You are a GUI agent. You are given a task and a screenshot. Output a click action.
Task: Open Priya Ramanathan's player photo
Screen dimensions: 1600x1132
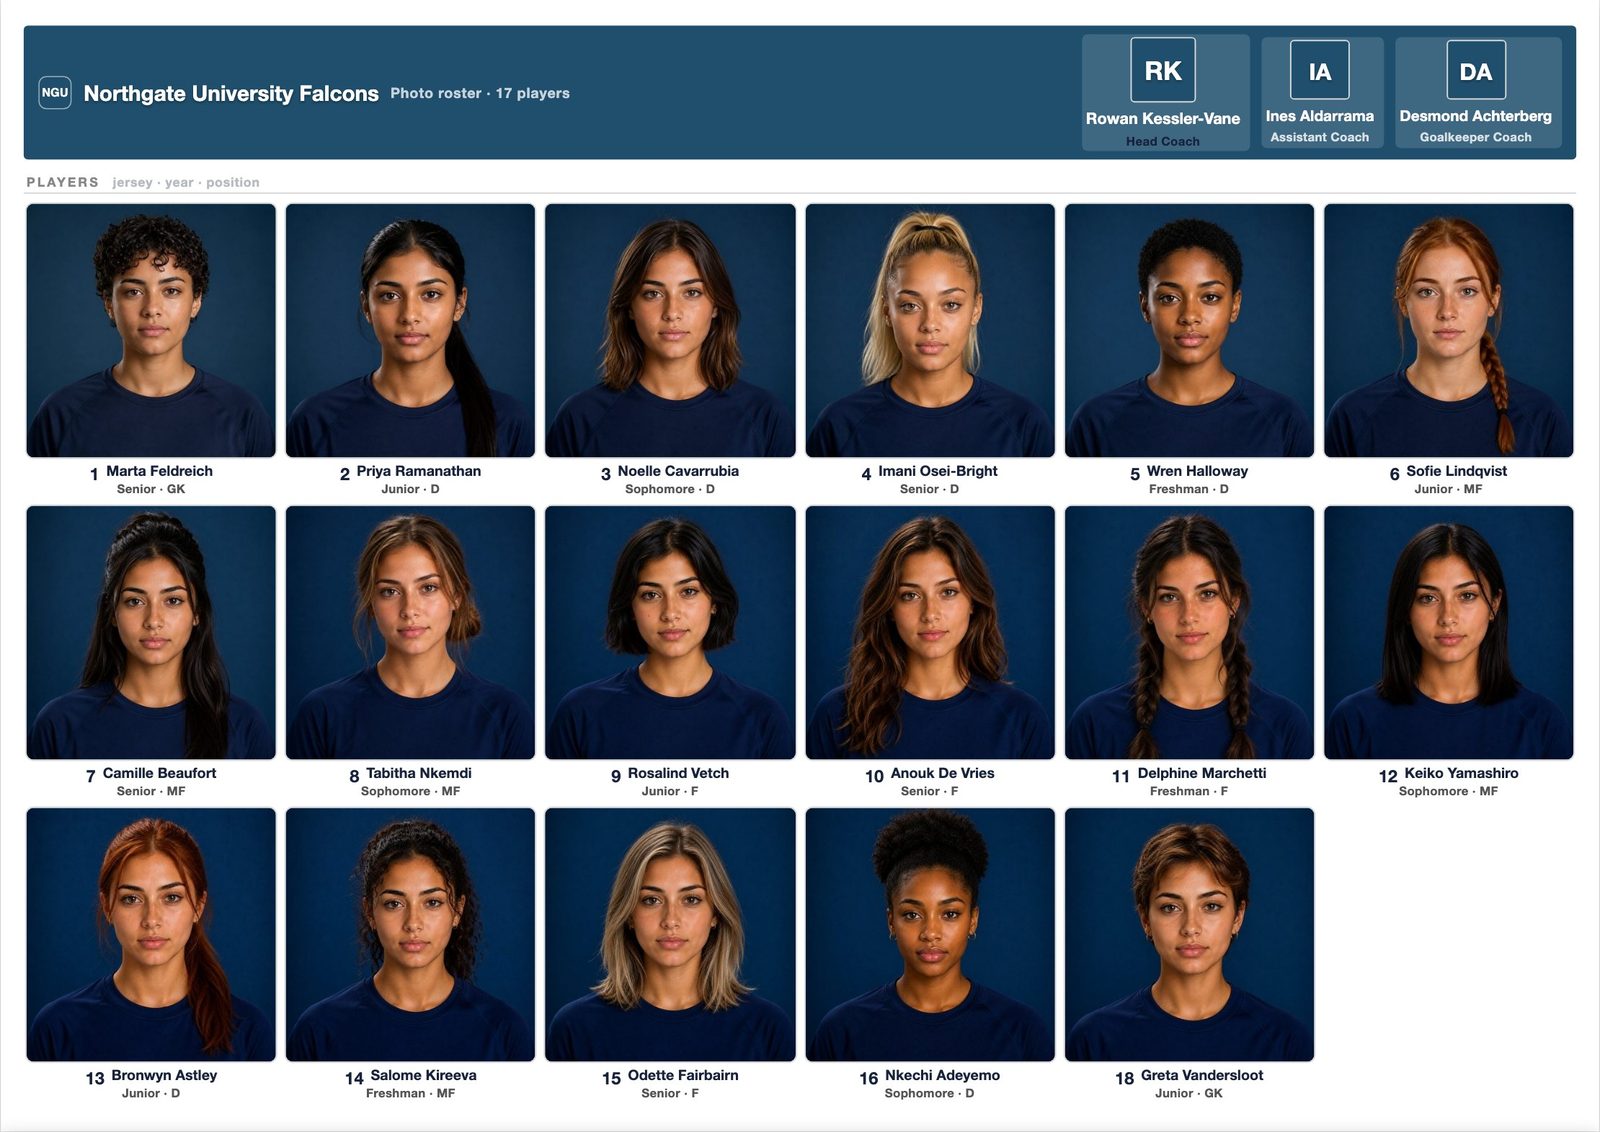click(410, 330)
